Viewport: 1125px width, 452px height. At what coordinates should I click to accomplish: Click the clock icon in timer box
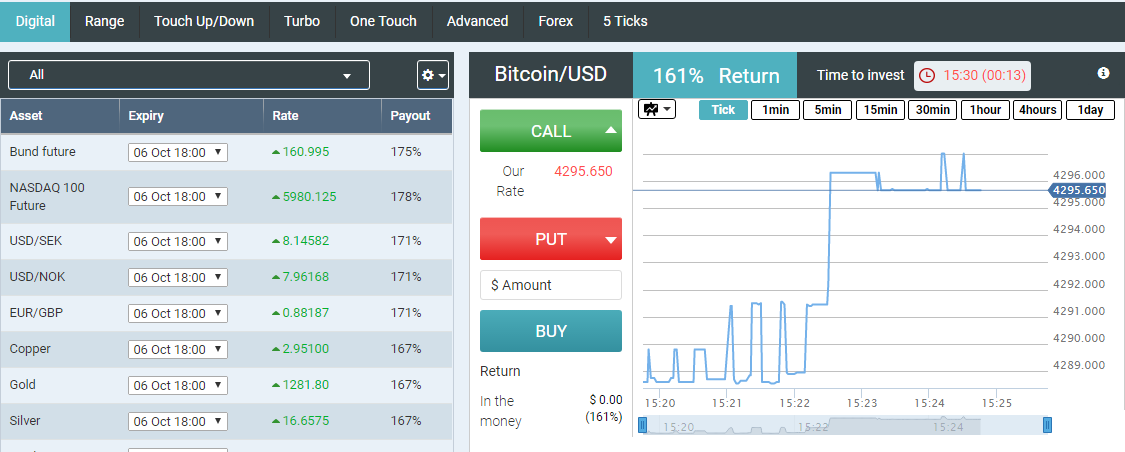pyautogui.click(x=927, y=75)
